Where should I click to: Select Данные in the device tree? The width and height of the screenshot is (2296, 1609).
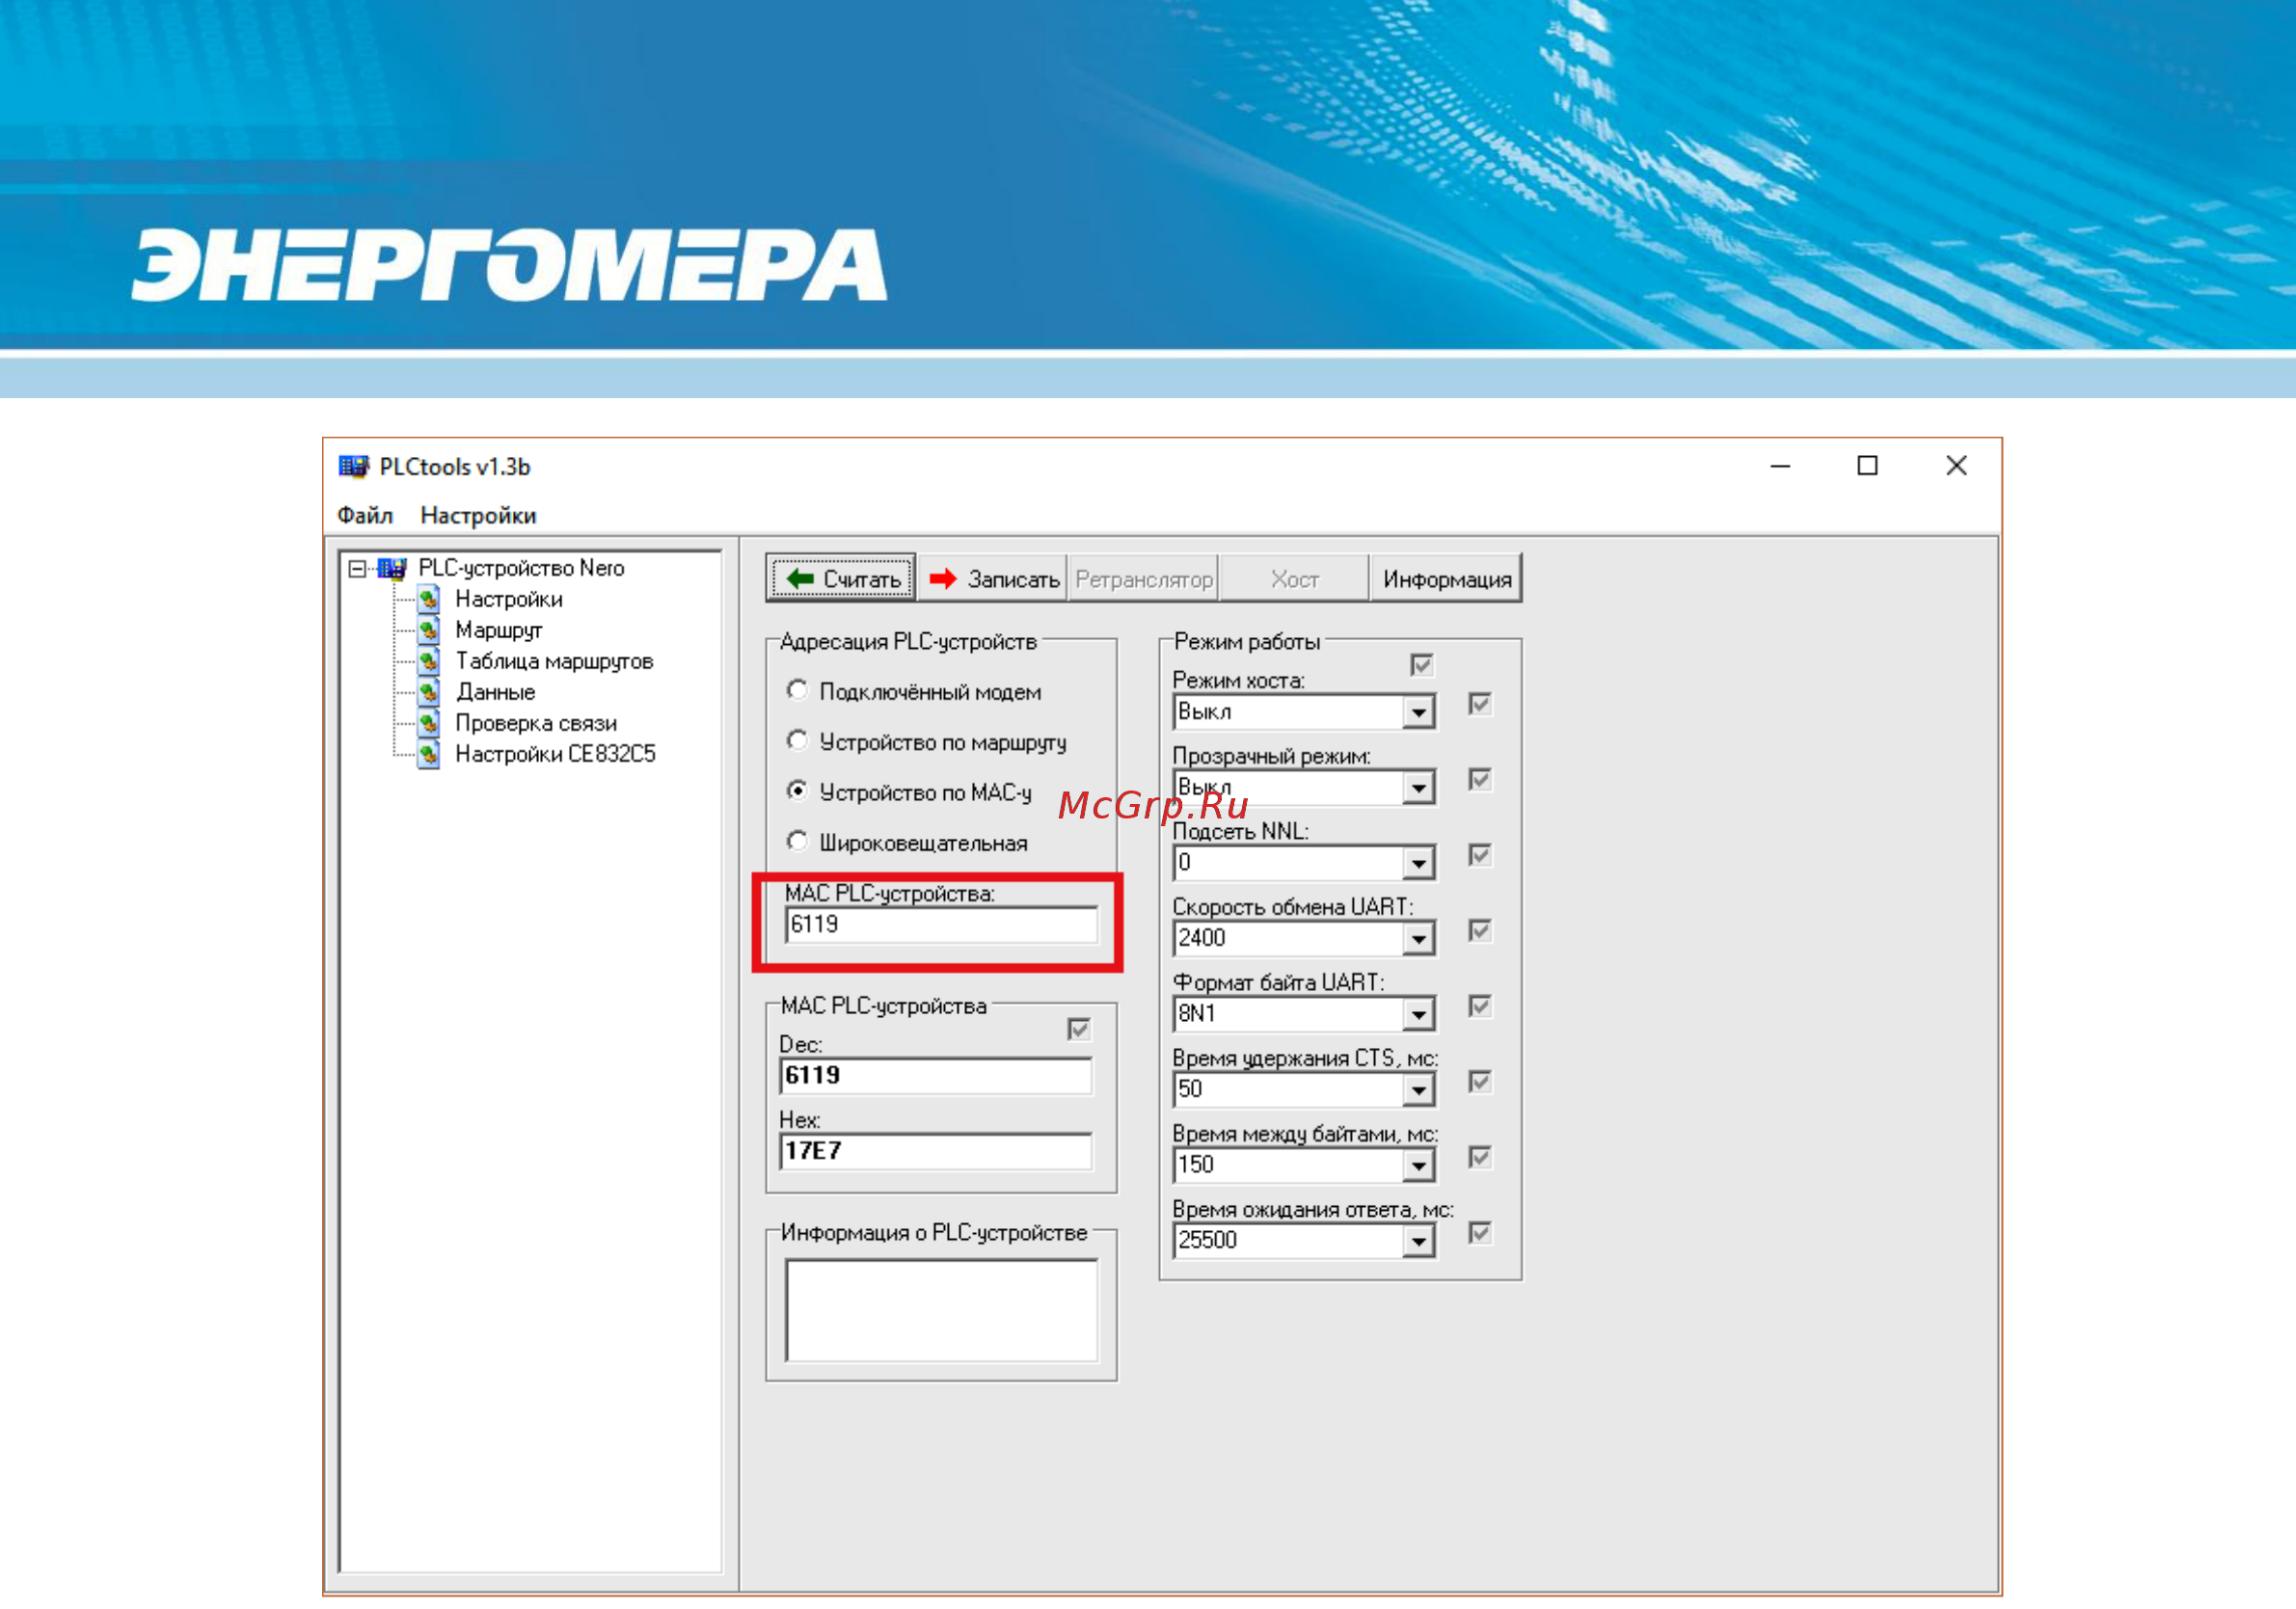coord(496,692)
